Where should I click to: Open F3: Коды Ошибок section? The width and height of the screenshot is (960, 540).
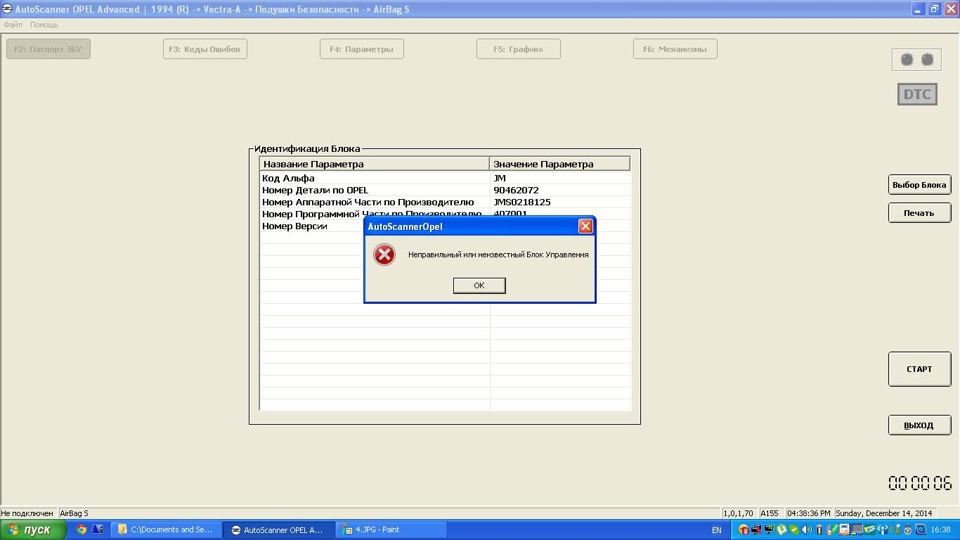click(205, 49)
